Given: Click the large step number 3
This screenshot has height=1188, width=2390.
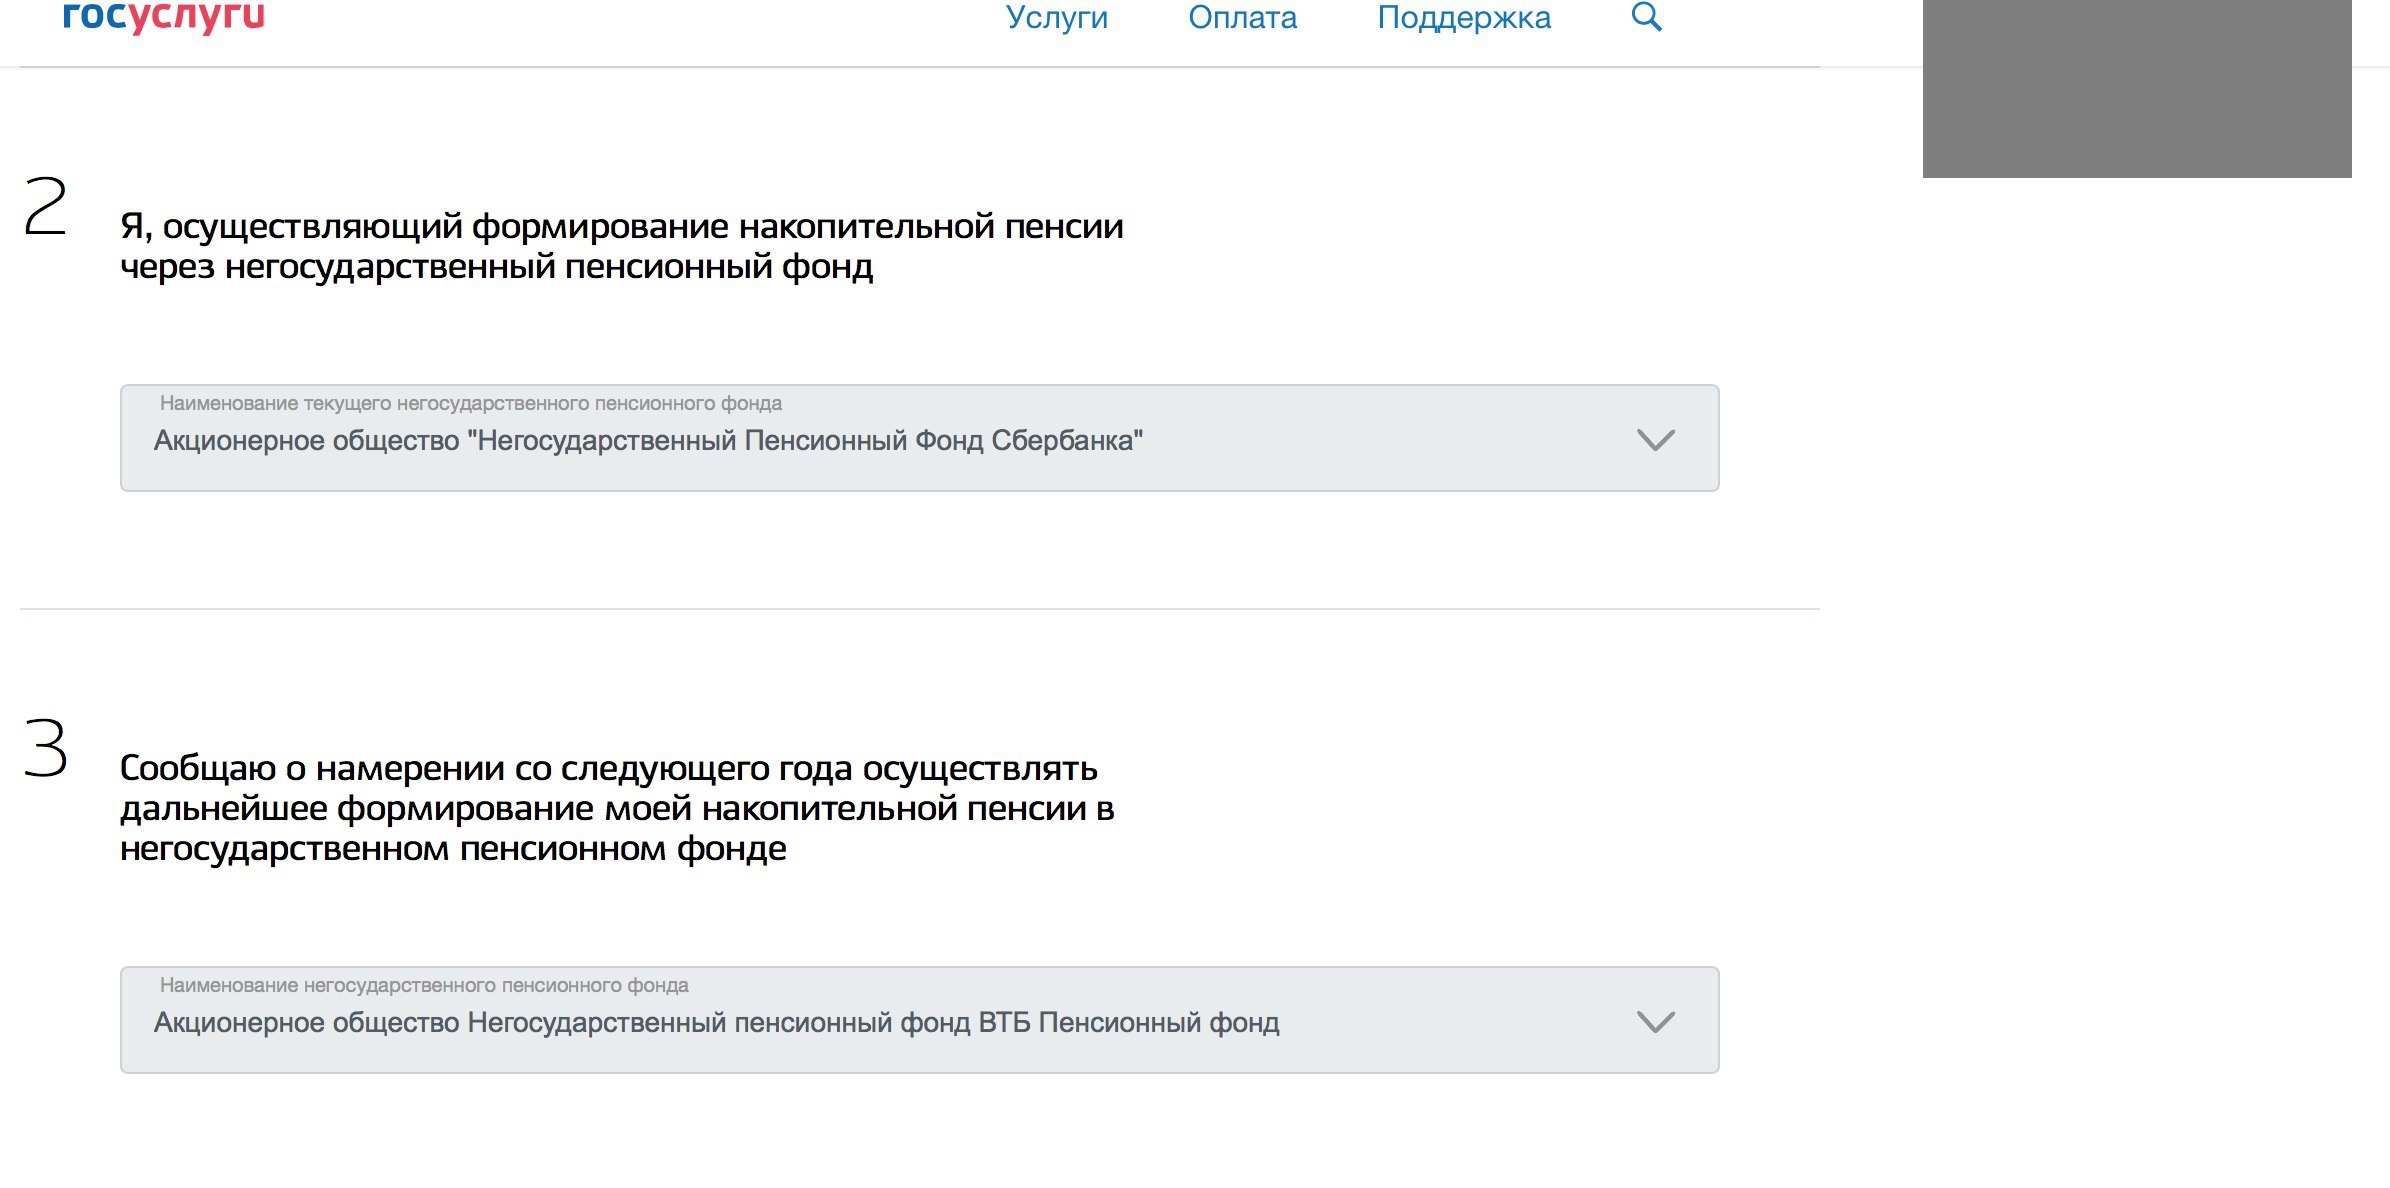Looking at the screenshot, I should pyautogui.click(x=46, y=748).
